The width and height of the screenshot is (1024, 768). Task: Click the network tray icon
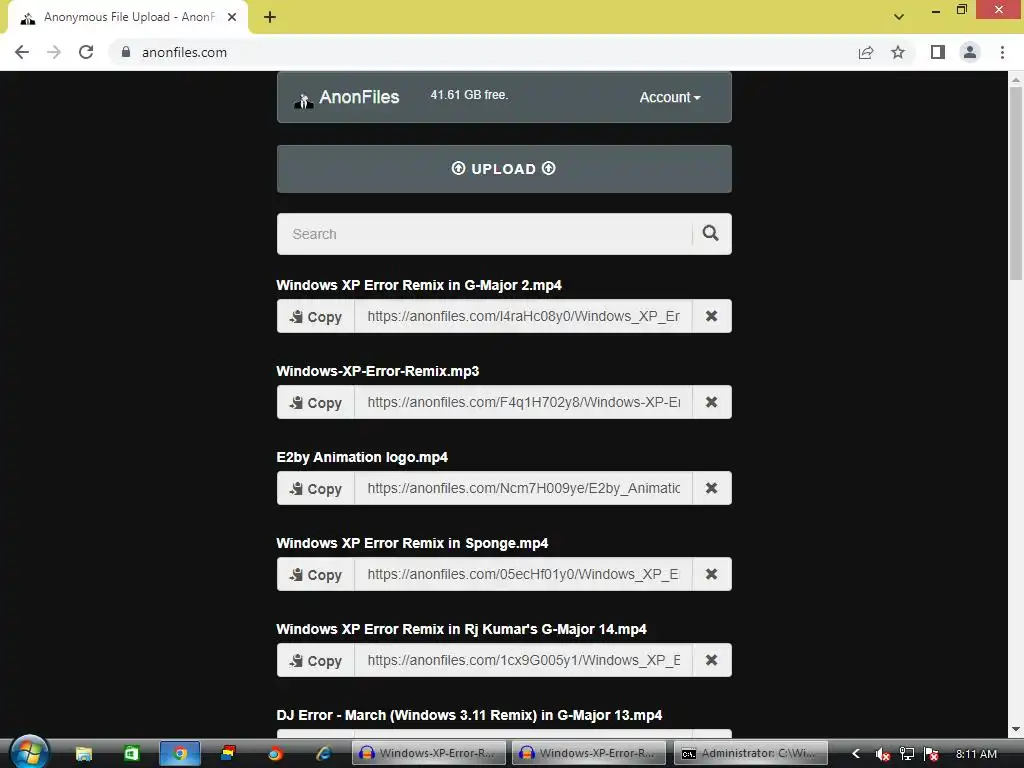tap(906, 754)
